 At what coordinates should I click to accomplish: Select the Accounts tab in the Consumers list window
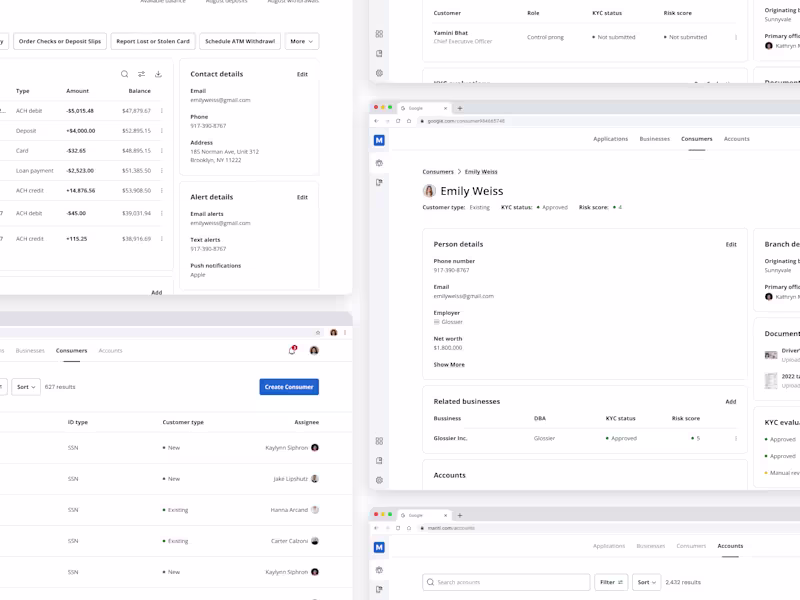pos(110,351)
